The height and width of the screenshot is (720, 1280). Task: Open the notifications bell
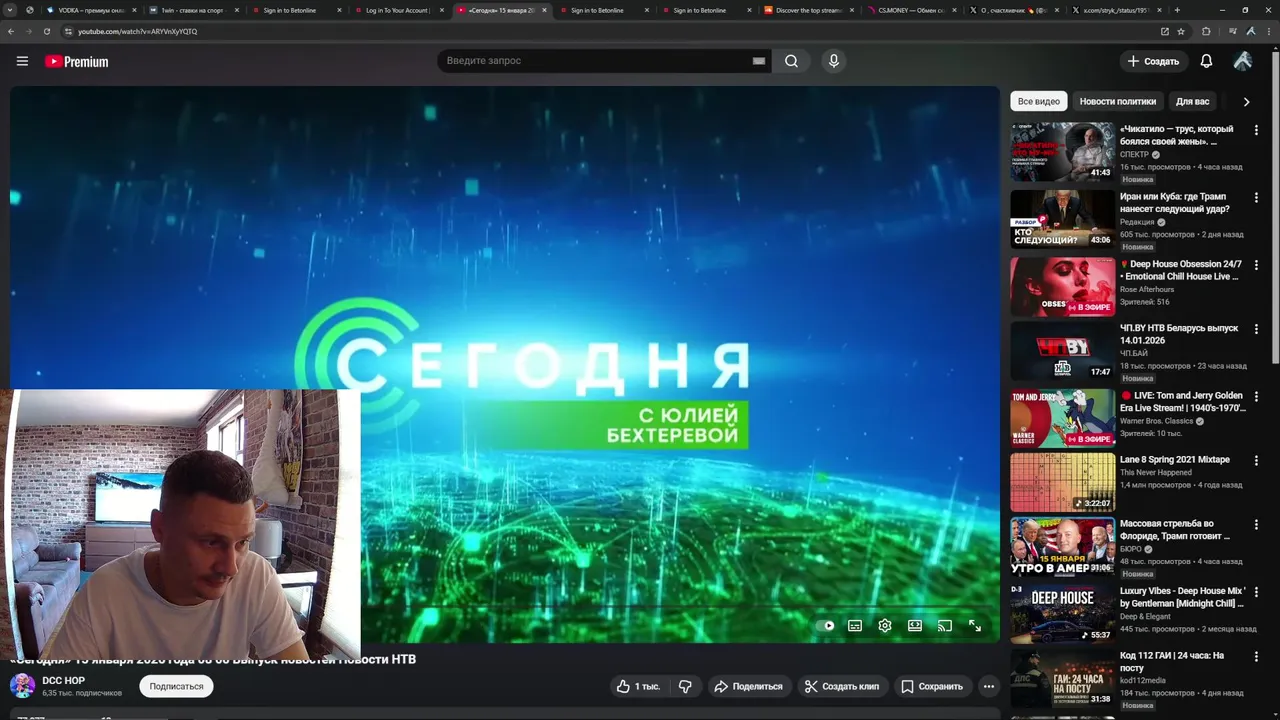point(1206,61)
